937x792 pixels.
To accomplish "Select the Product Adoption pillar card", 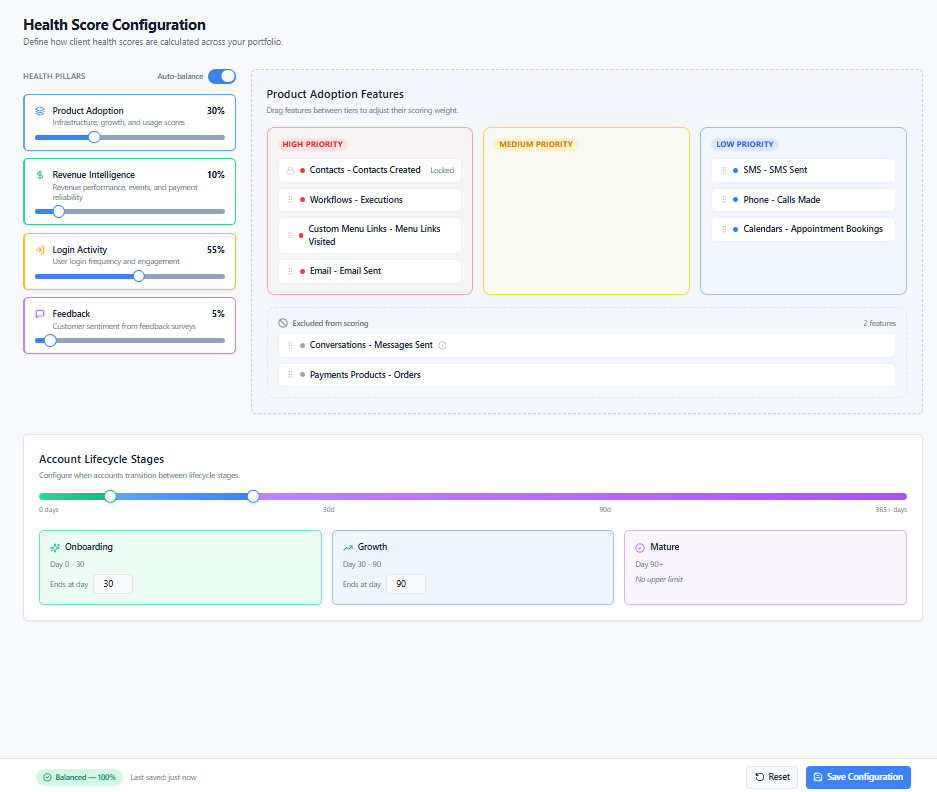I will click(x=130, y=123).
